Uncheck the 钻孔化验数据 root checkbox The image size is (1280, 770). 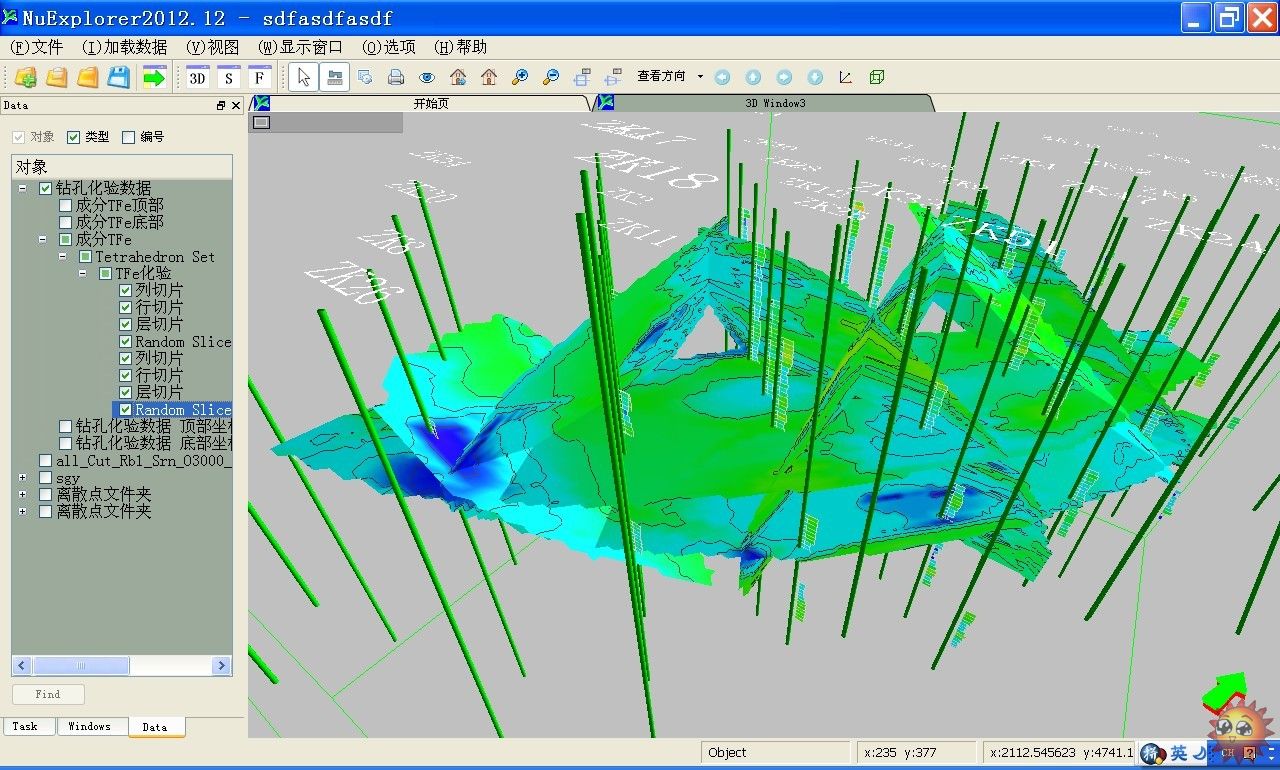[45, 188]
